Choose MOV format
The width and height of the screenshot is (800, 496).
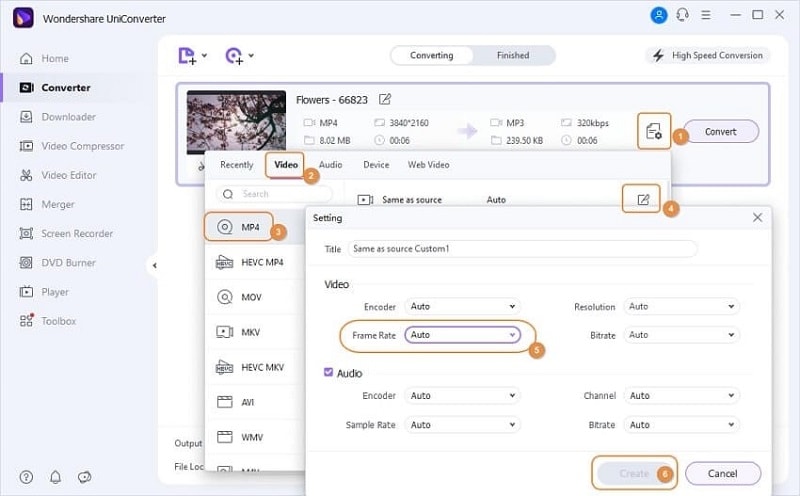pyautogui.click(x=255, y=297)
